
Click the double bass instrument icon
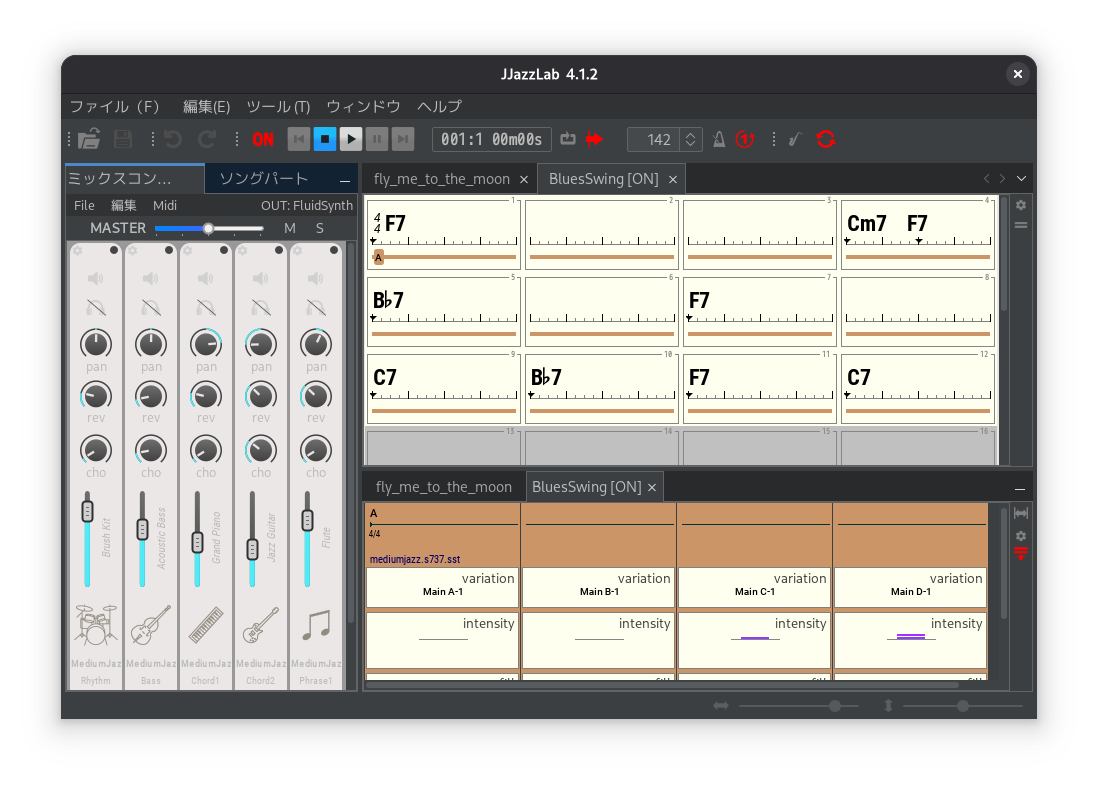[151, 625]
